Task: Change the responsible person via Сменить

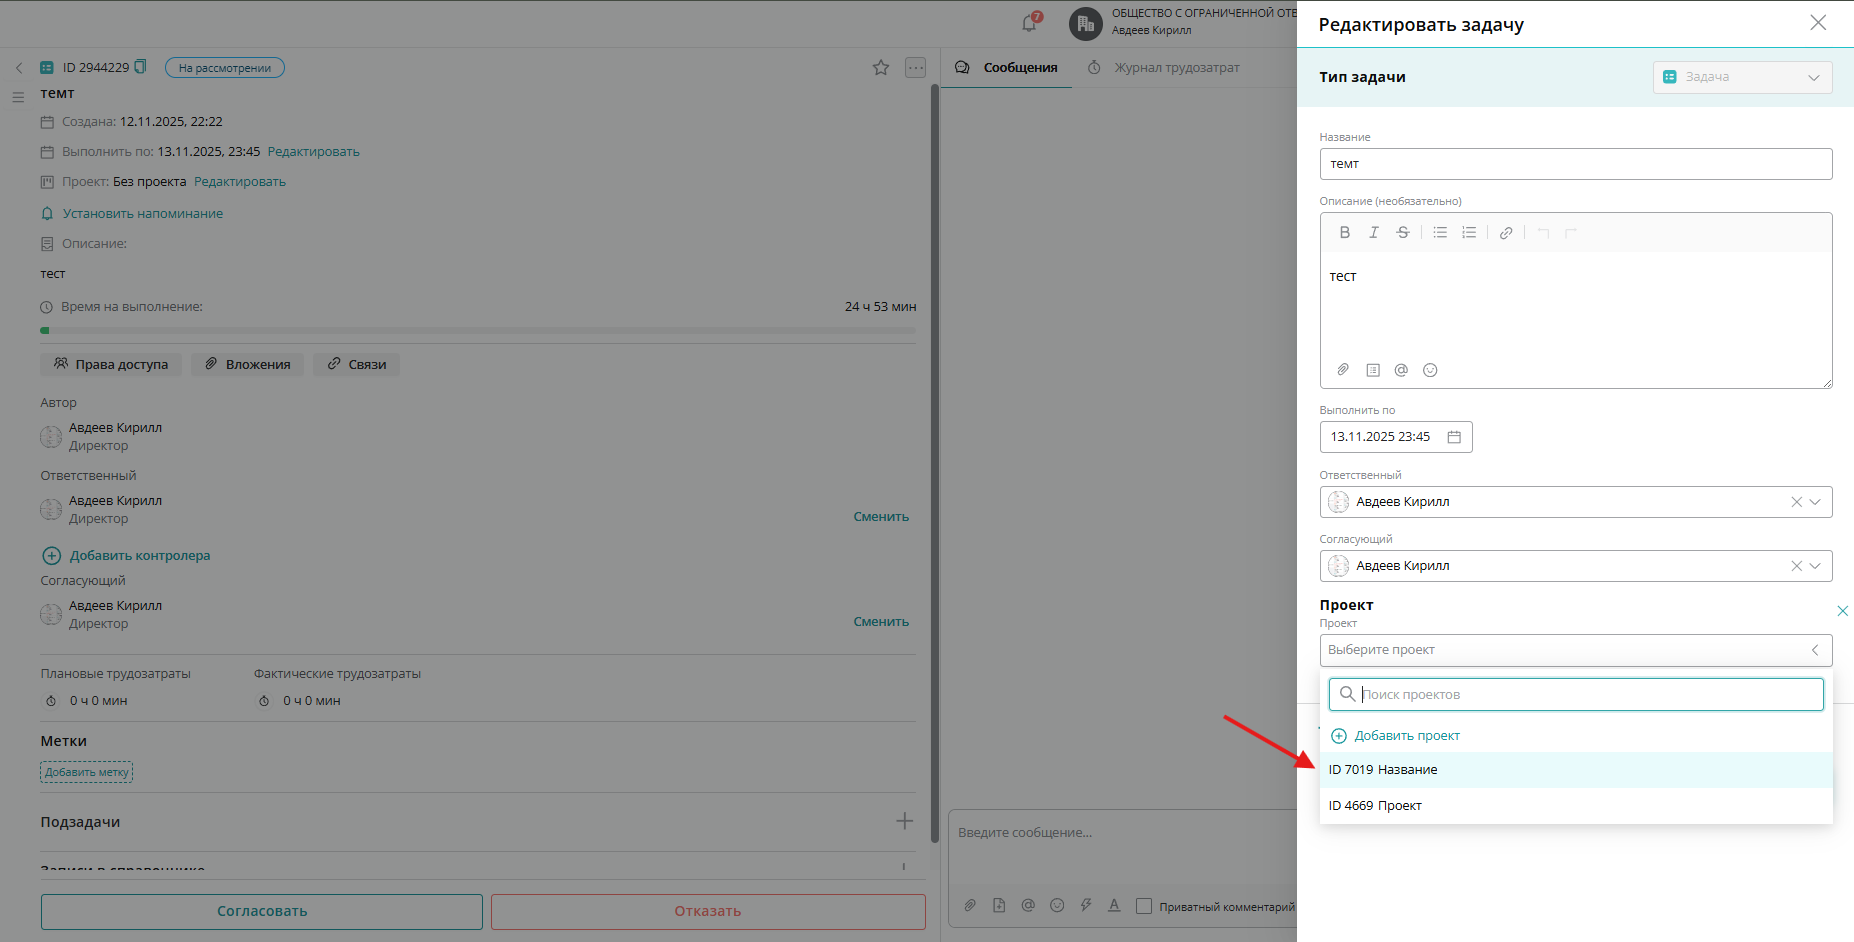Action: [881, 517]
